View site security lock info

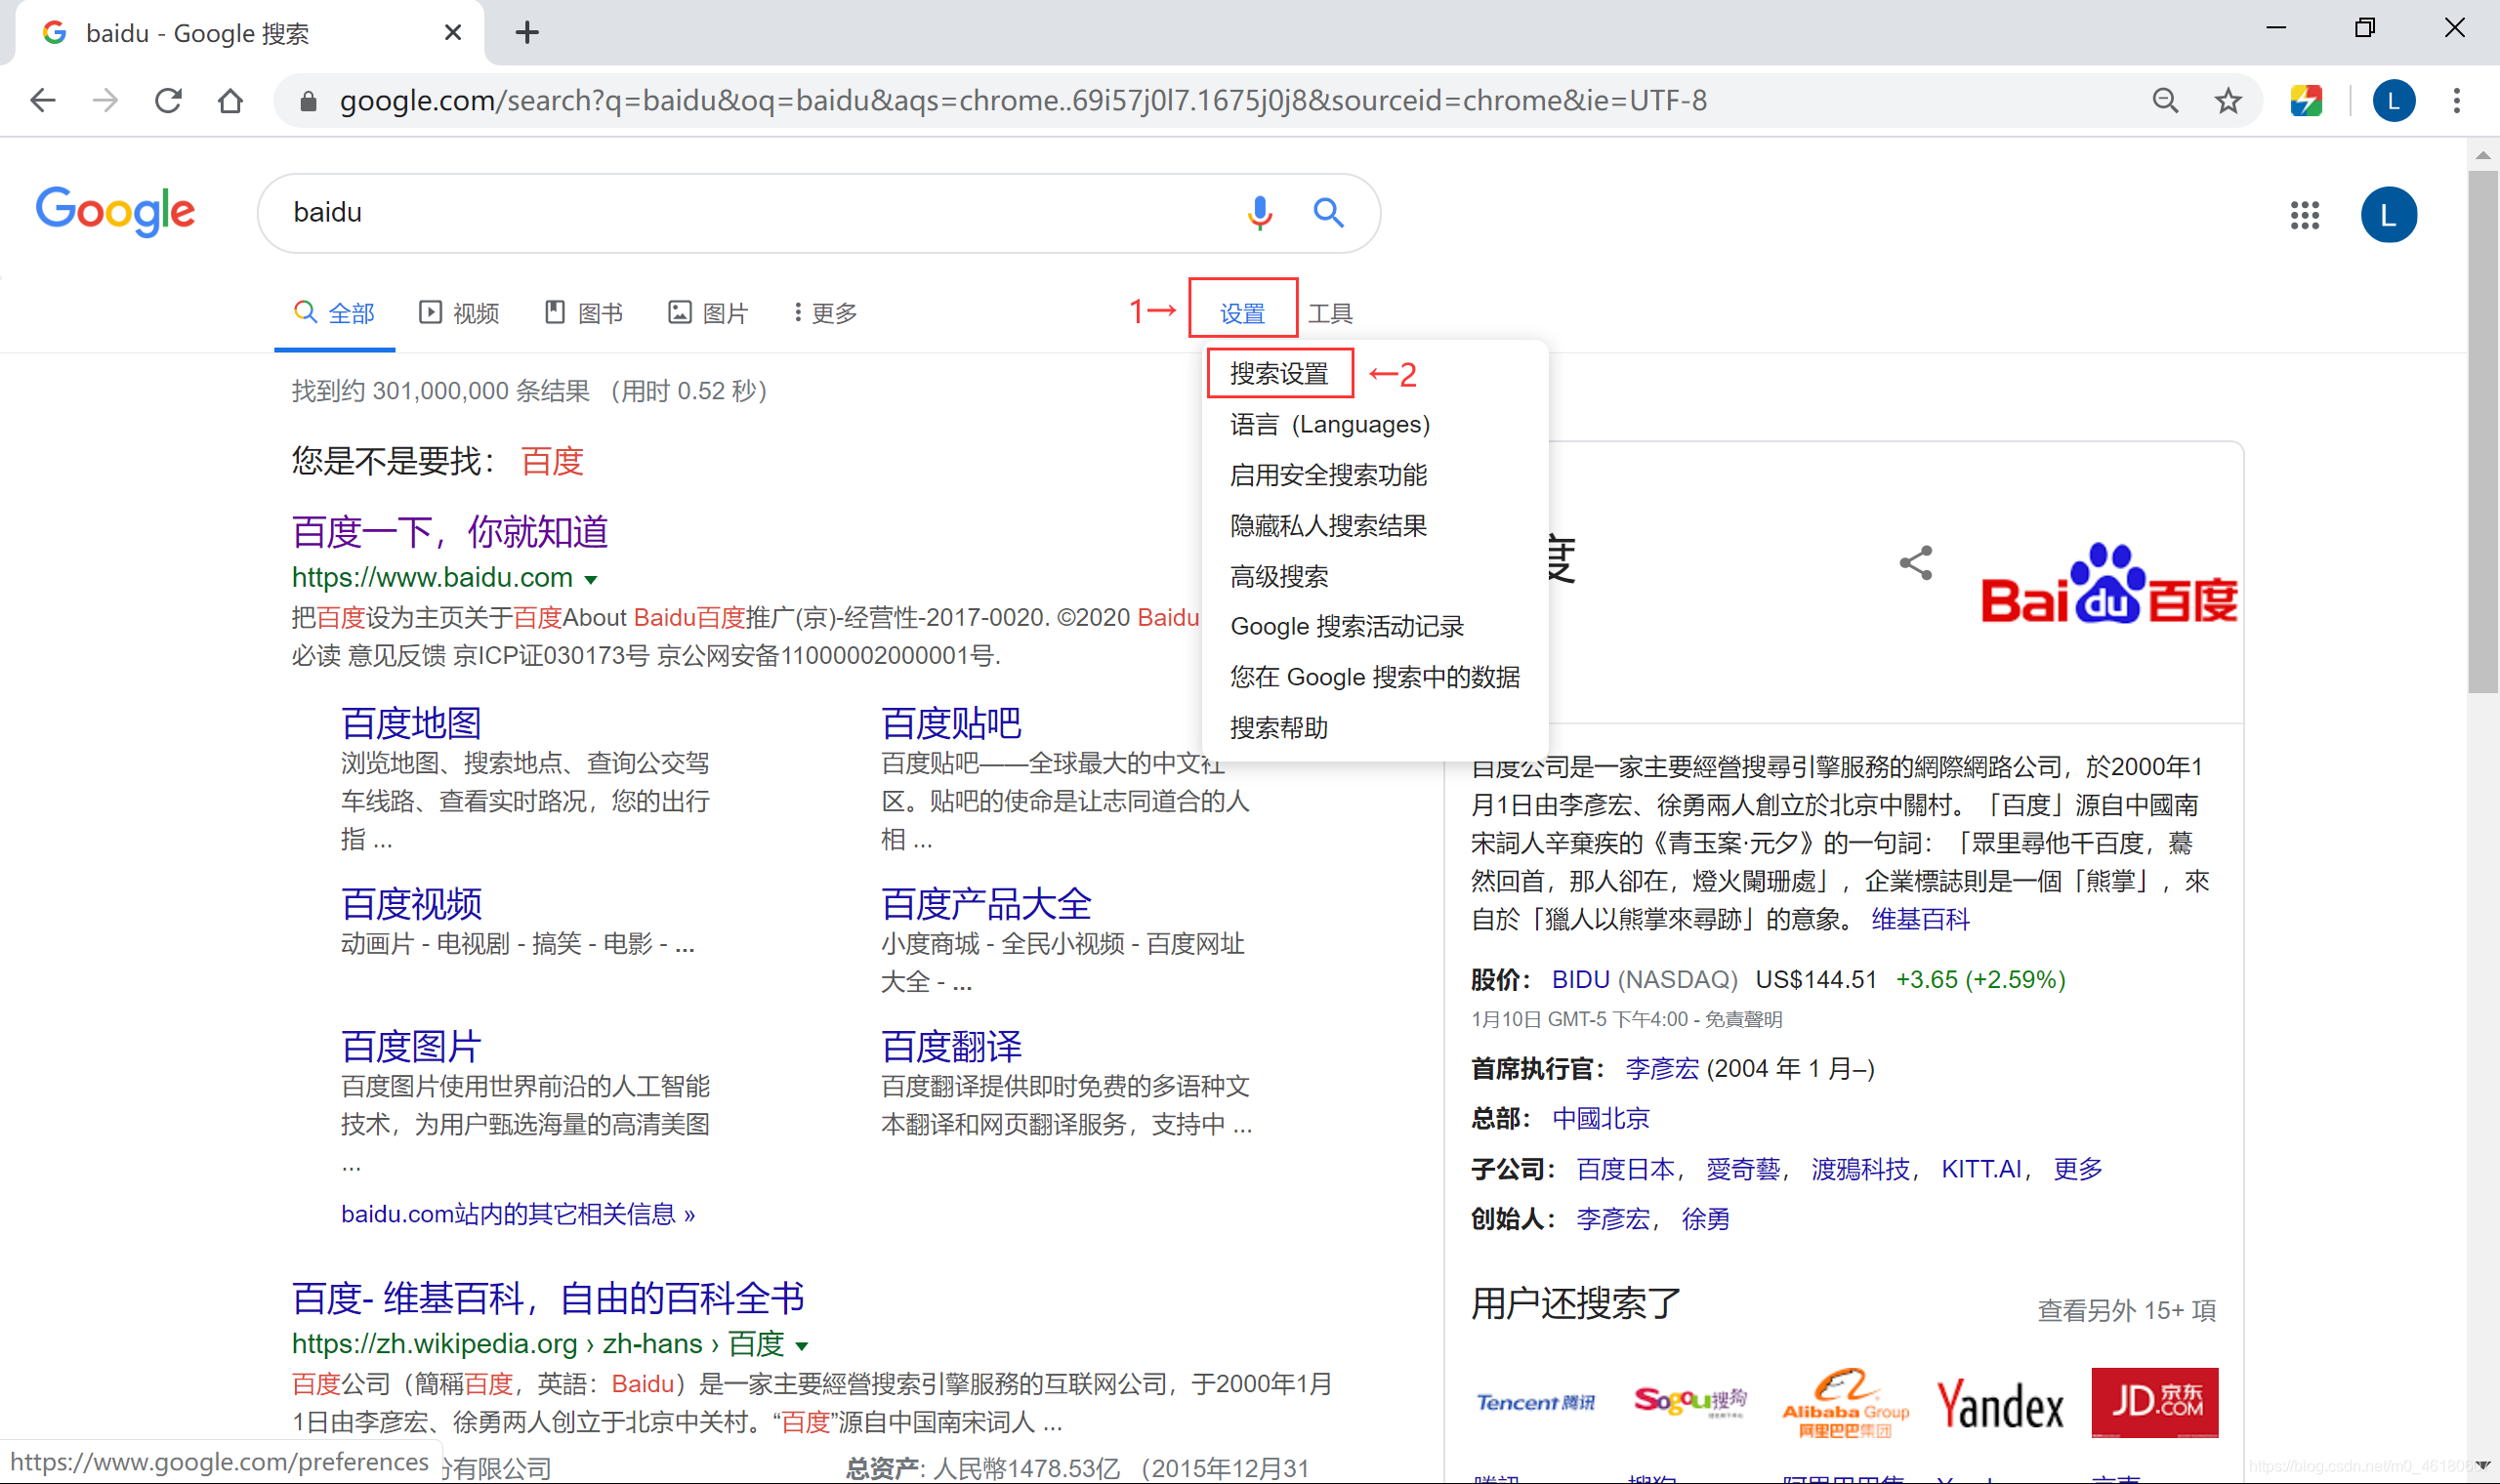point(308,101)
